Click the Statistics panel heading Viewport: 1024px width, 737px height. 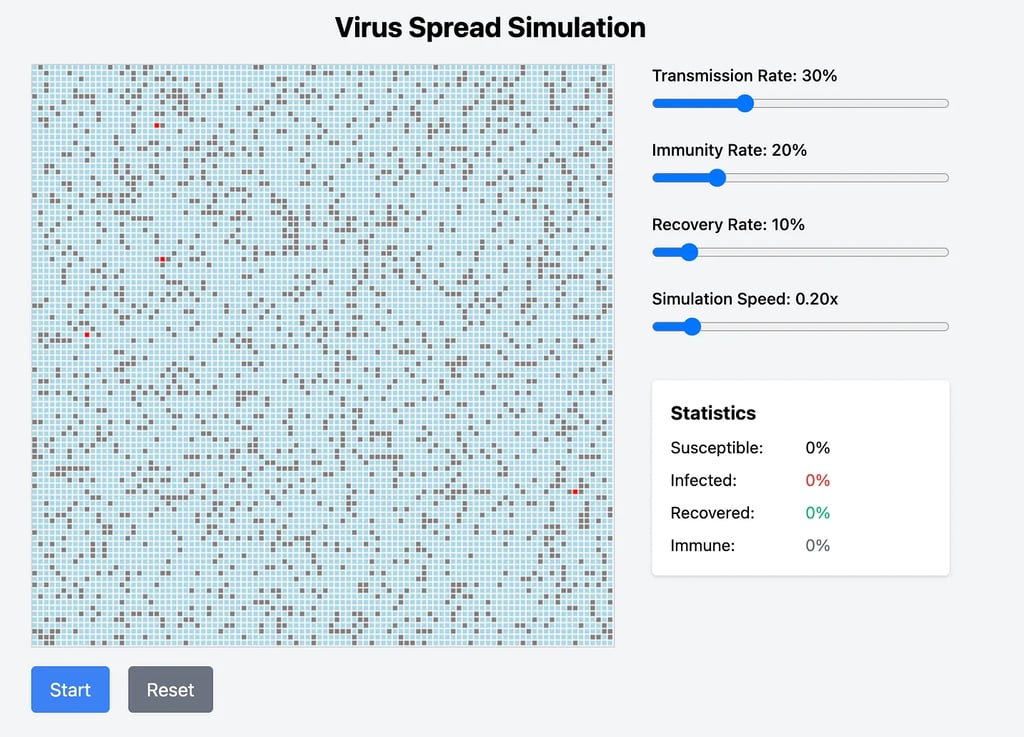pos(713,413)
